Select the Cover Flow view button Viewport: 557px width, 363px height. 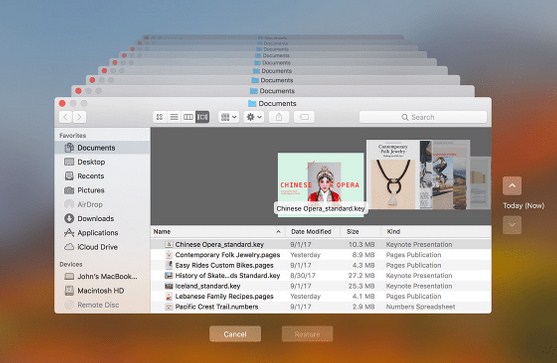pyautogui.click(x=202, y=117)
